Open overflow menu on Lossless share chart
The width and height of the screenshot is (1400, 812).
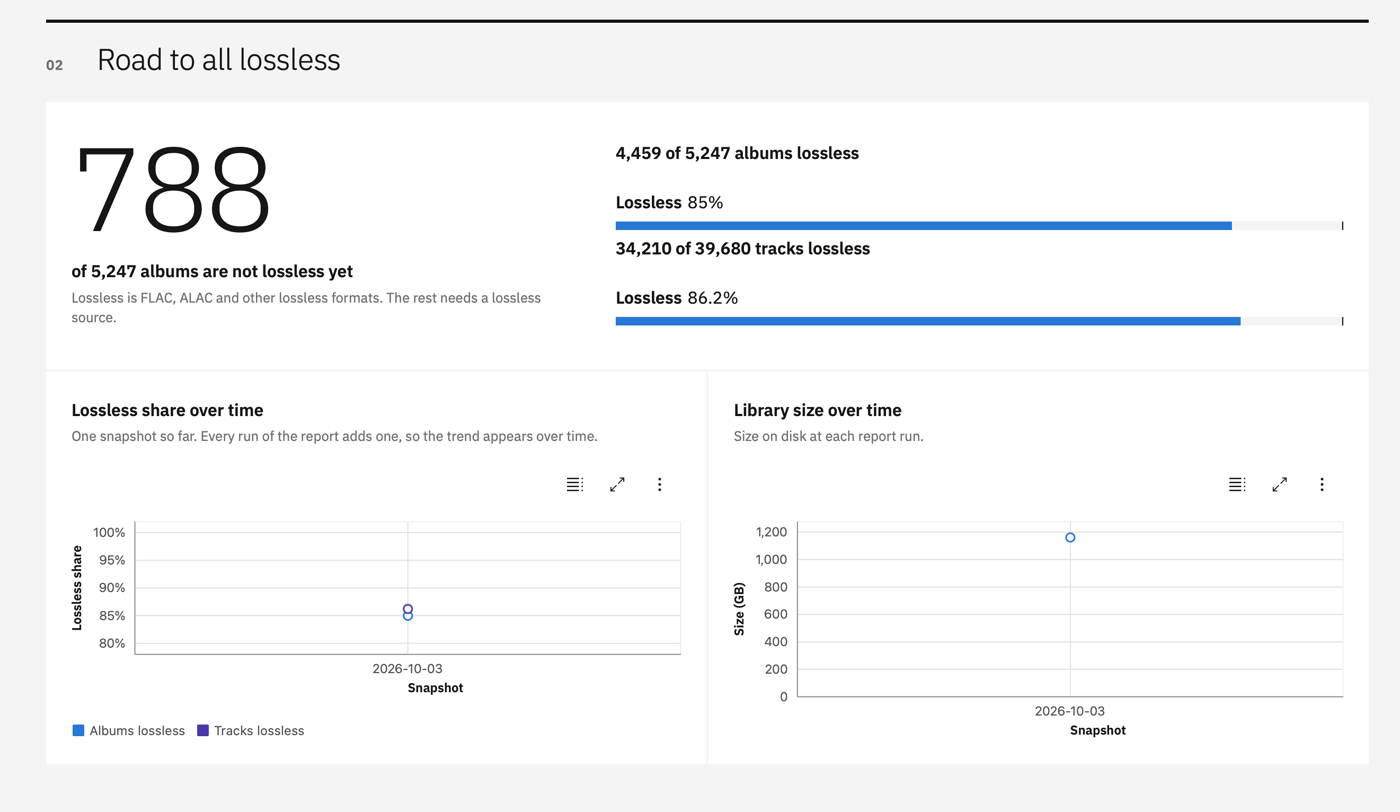point(659,484)
